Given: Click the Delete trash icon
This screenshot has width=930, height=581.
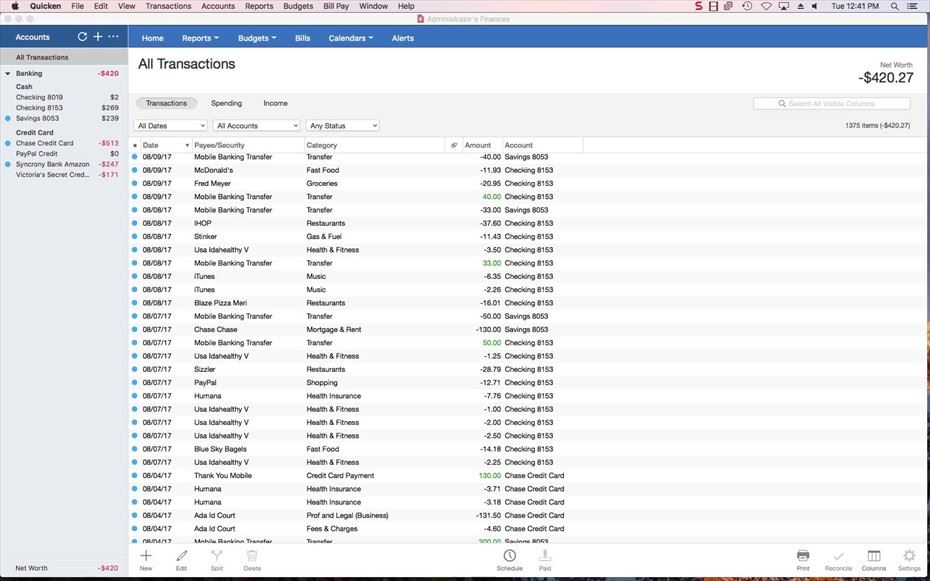Looking at the screenshot, I should [x=252, y=556].
